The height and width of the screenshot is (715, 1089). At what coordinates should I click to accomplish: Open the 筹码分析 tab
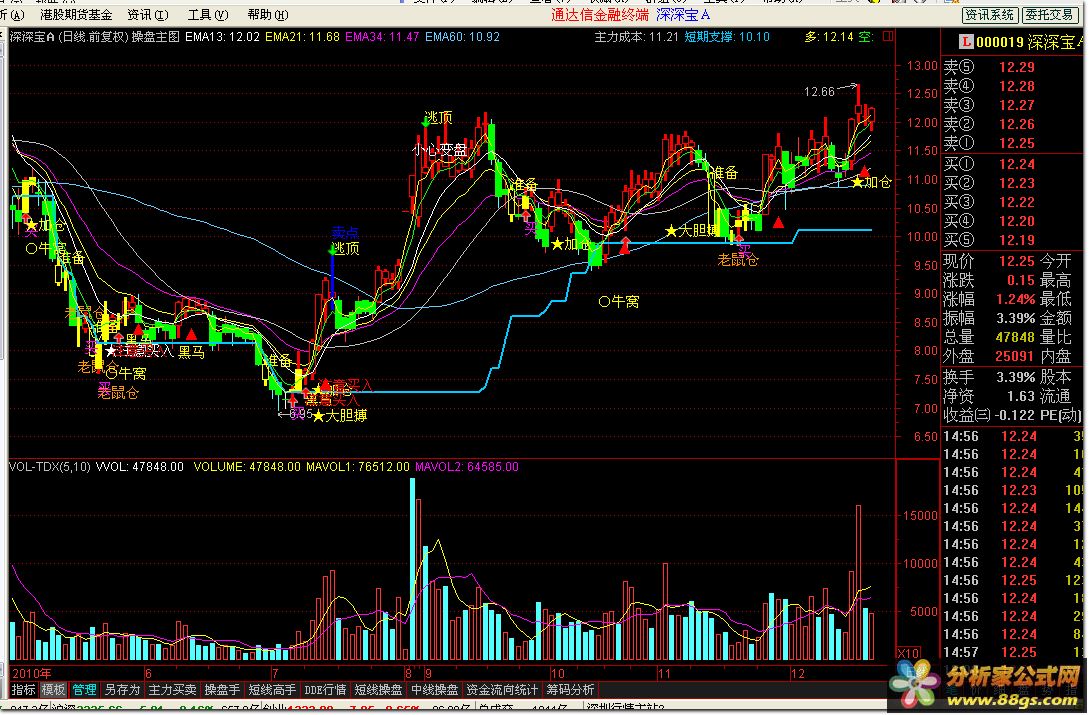[x=570, y=690]
